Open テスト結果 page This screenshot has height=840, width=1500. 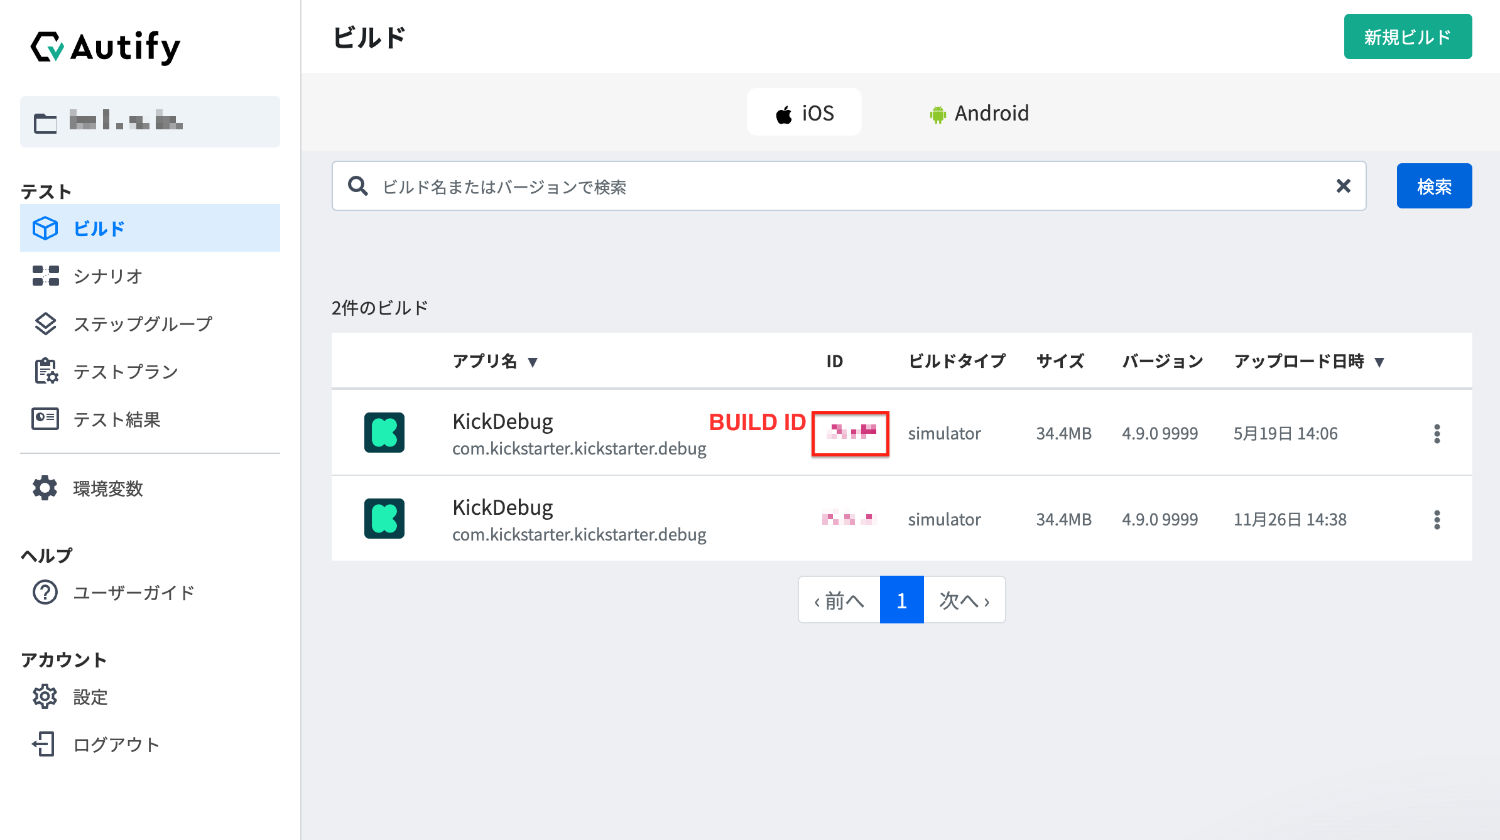[117, 420]
